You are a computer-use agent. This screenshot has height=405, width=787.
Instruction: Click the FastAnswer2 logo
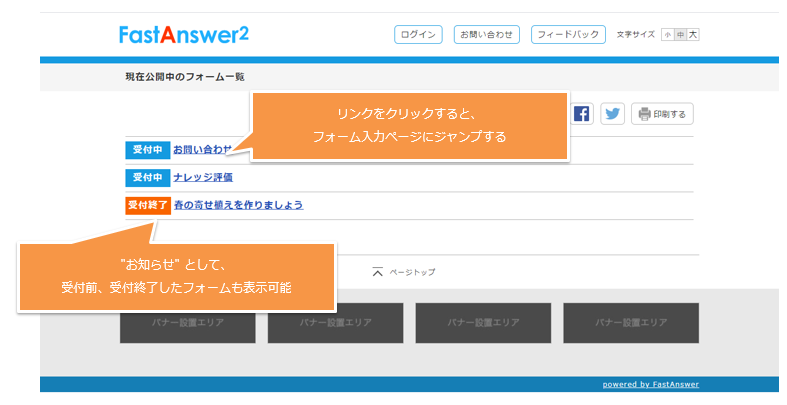coord(184,35)
